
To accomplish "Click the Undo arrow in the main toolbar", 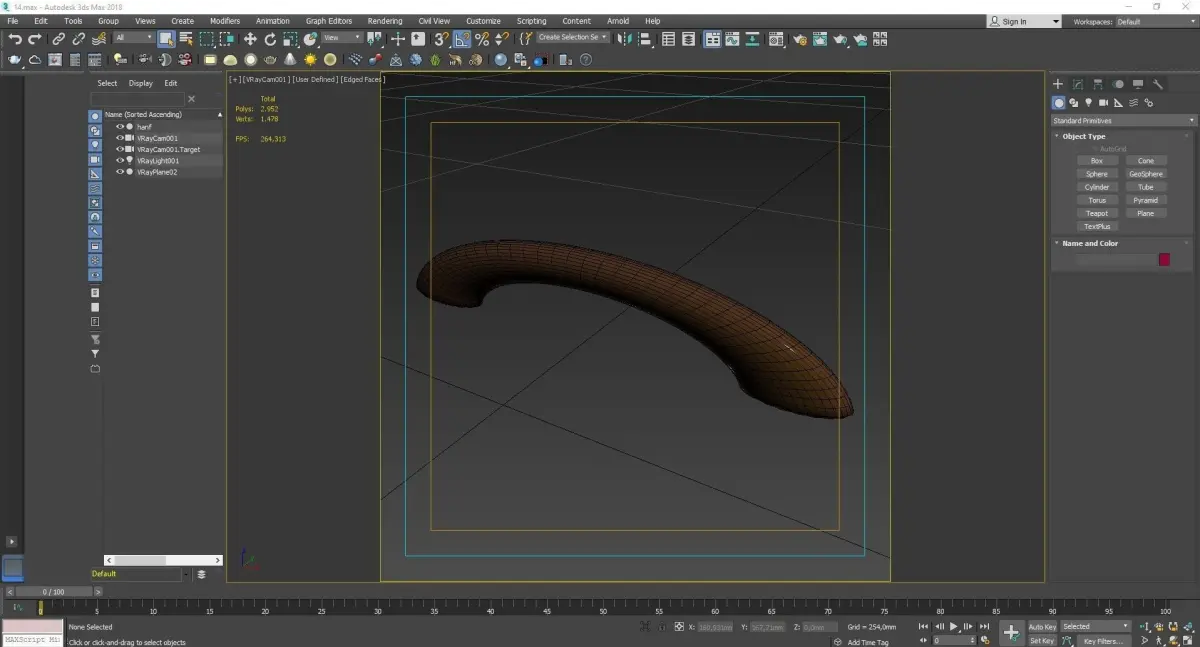I will click(x=15, y=39).
